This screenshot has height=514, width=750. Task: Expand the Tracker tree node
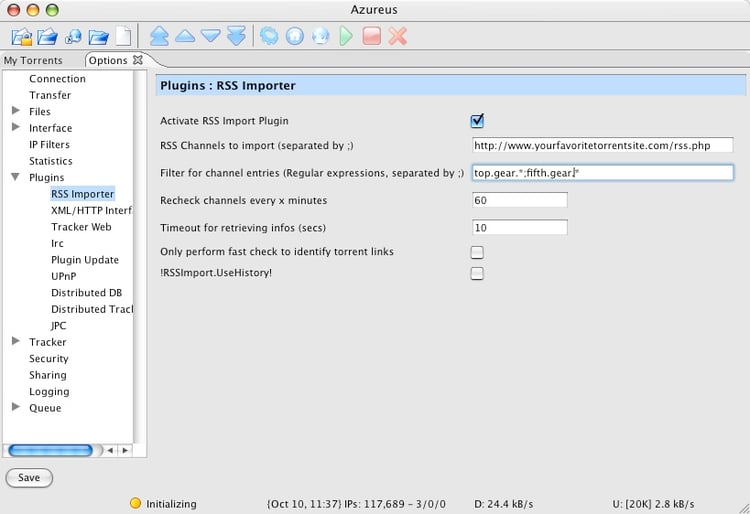(16, 341)
